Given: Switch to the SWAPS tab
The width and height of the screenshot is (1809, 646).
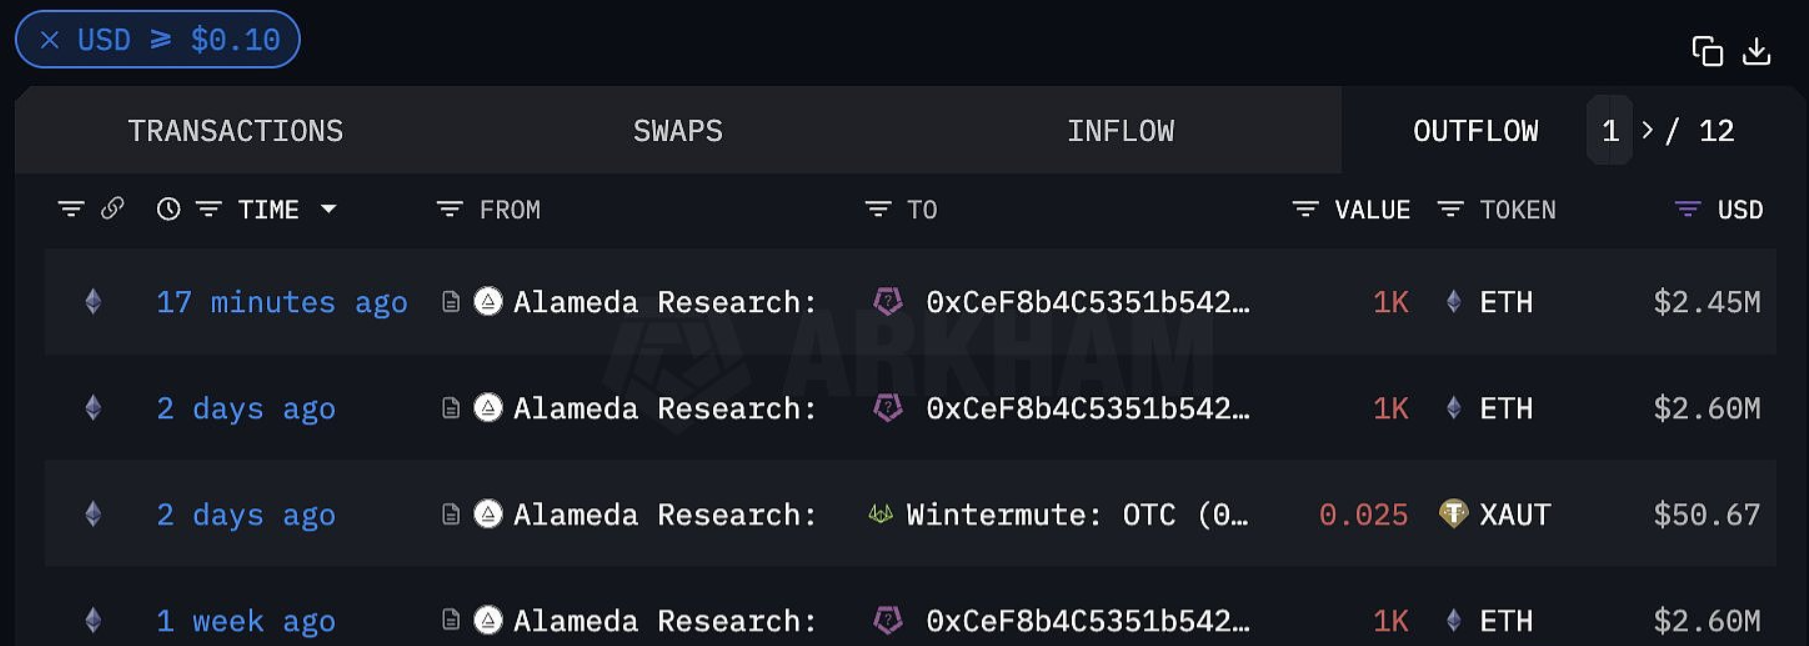Looking at the screenshot, I should pyautogui.click(x=677, y=131).
